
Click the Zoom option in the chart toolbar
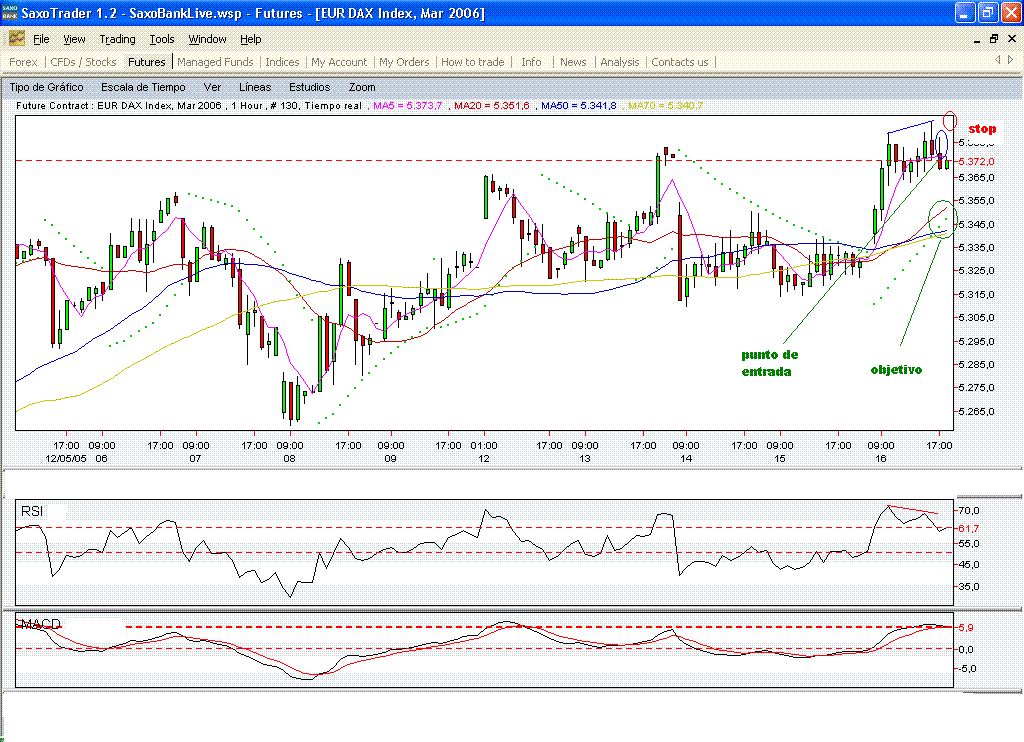coord(362,87)
